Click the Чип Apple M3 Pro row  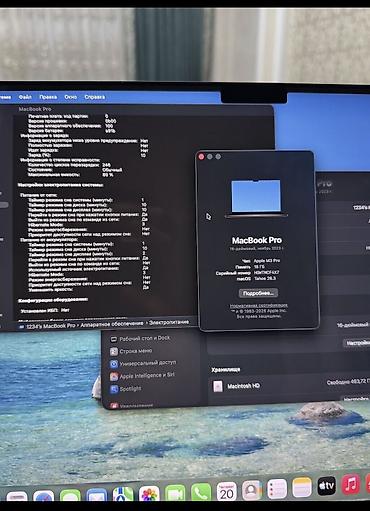tap(261, 261)
